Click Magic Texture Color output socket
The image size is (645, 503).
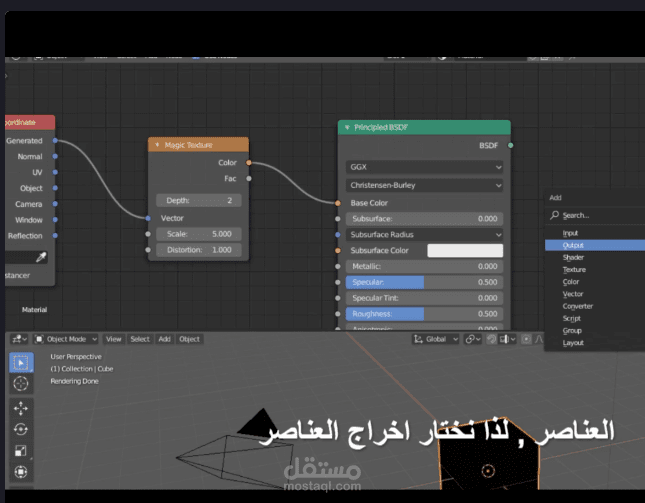(248, 163)
